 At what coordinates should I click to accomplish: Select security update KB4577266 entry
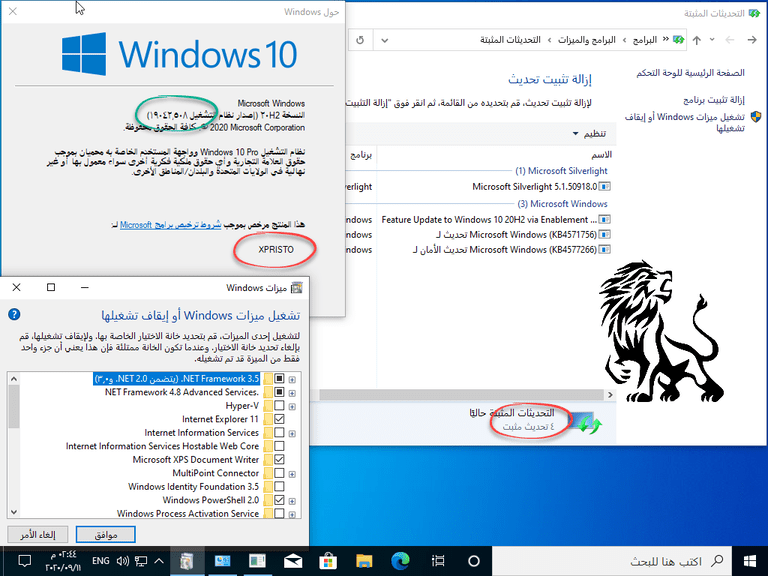point(511,250)
